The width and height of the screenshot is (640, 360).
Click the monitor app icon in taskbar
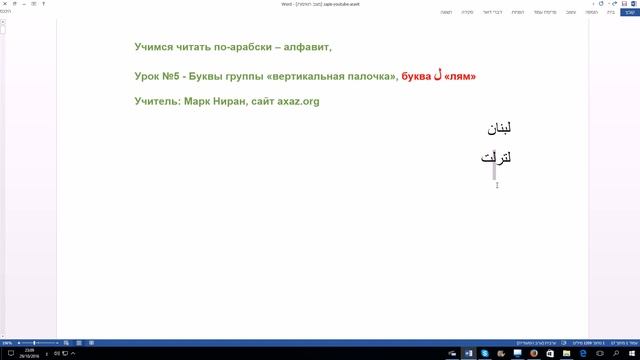(518, 353)
